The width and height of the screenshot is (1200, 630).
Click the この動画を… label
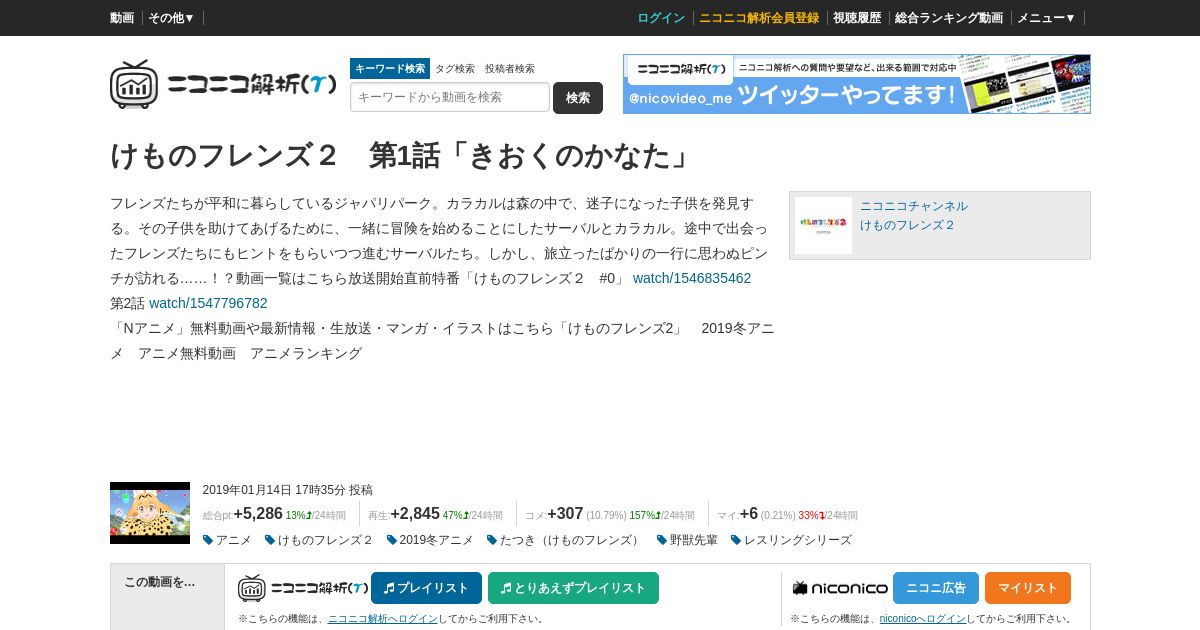click(160, 582)
